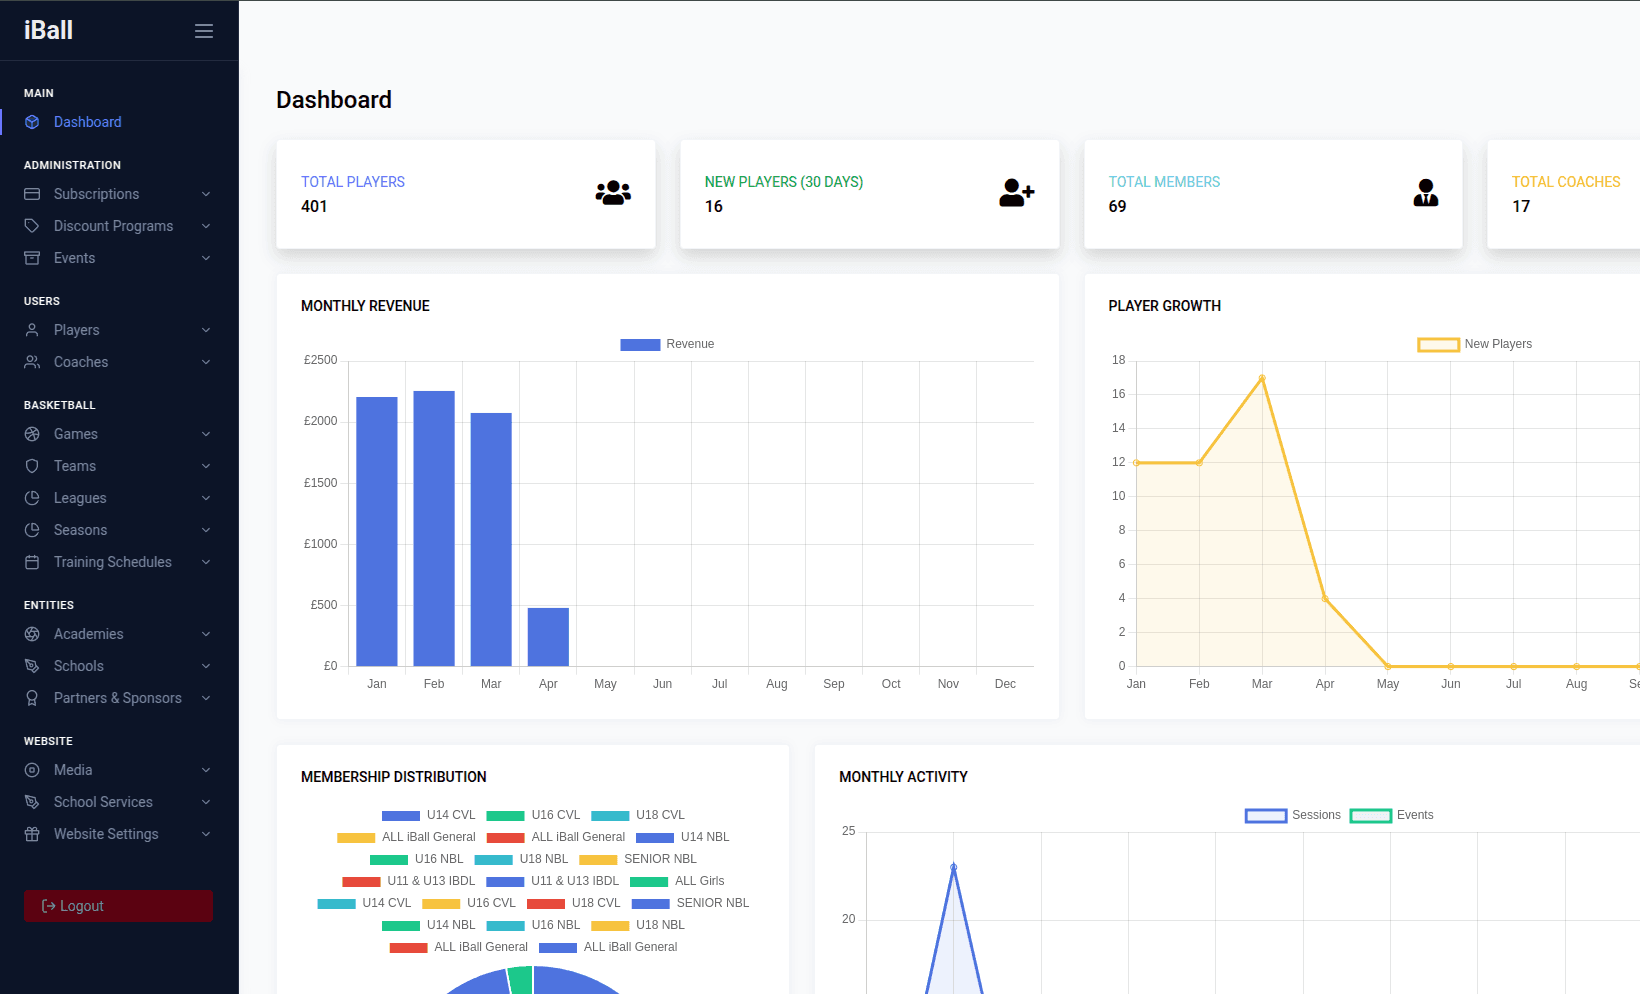Screen dimensions: 1640x994
Task: Open the School Services link
Action: tap(119, 802)
